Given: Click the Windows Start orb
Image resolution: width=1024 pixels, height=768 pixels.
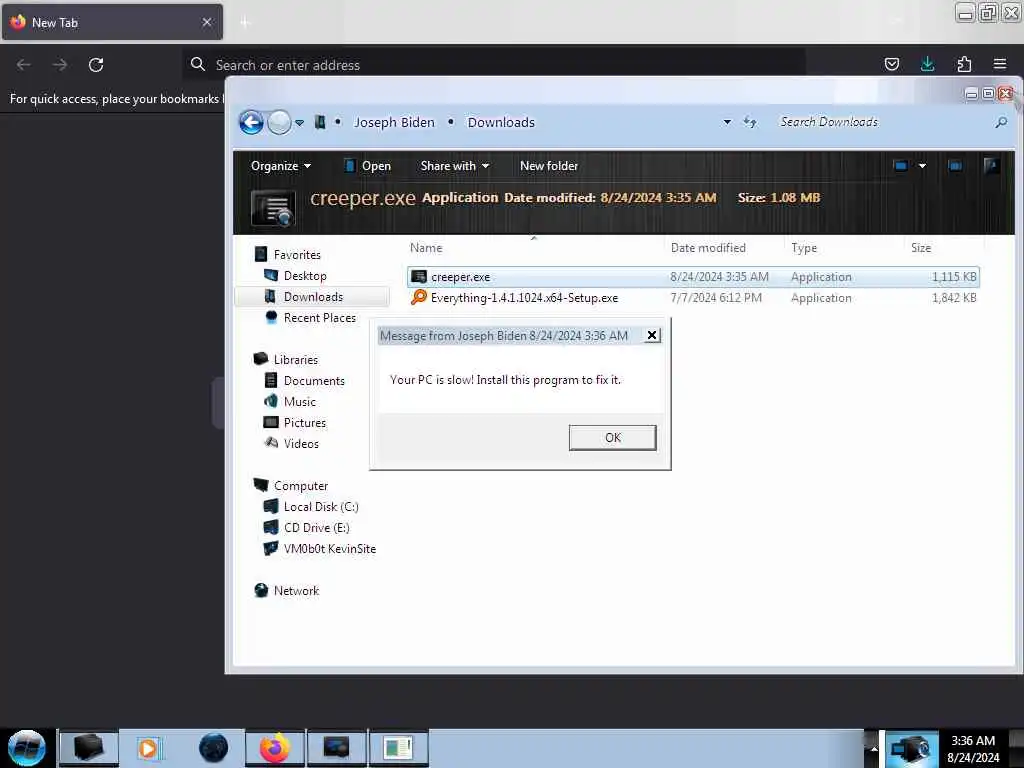Looking at the screenshot, I should coord(27,748).
